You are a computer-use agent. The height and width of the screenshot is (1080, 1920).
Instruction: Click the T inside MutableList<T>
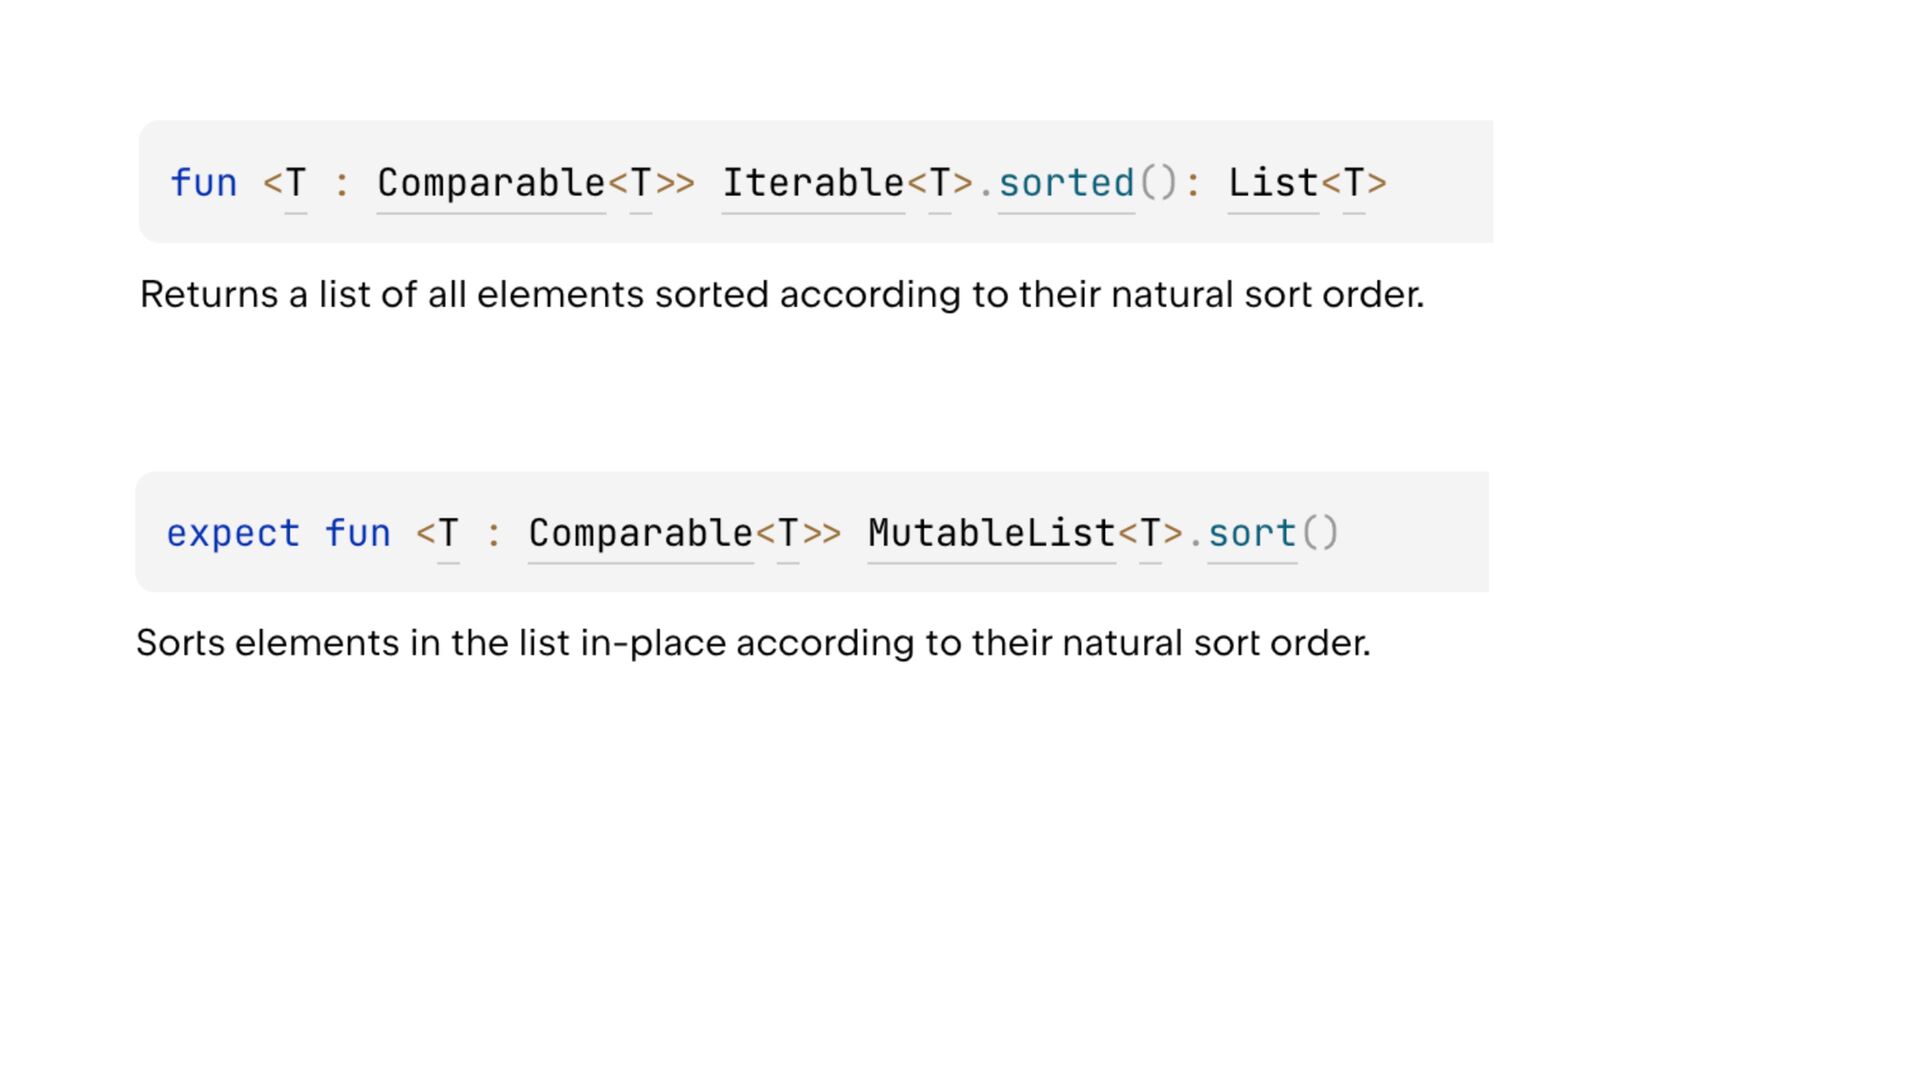1150,533
